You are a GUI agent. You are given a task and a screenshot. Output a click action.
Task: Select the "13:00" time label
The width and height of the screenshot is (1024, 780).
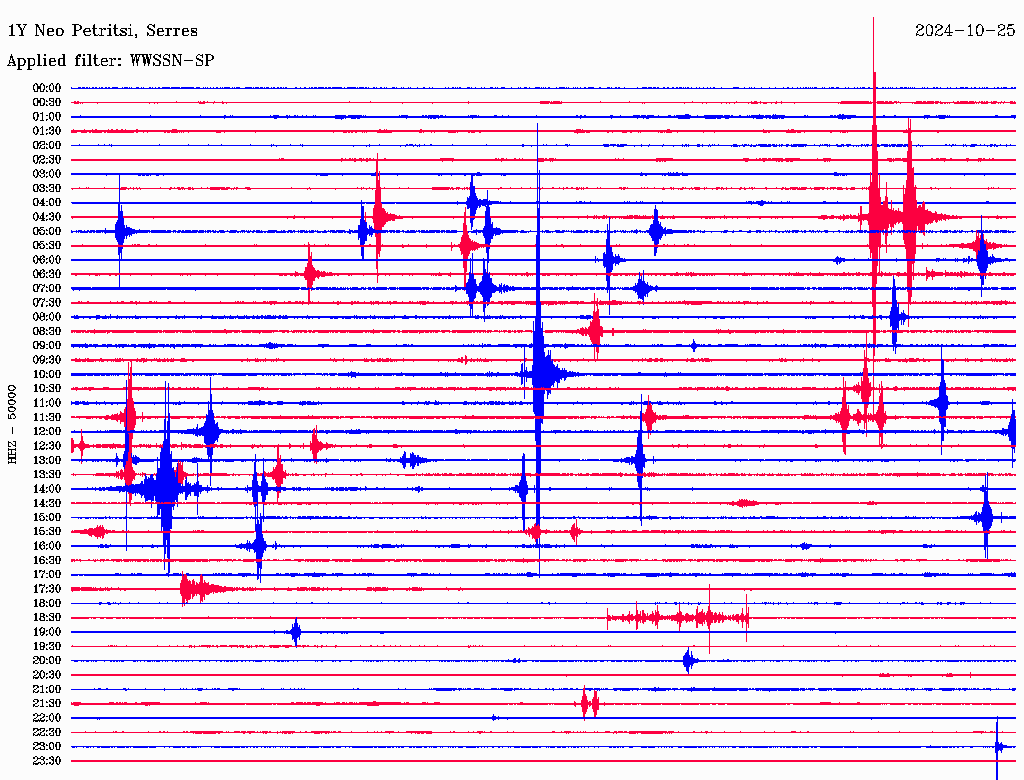tap(46, 461)
